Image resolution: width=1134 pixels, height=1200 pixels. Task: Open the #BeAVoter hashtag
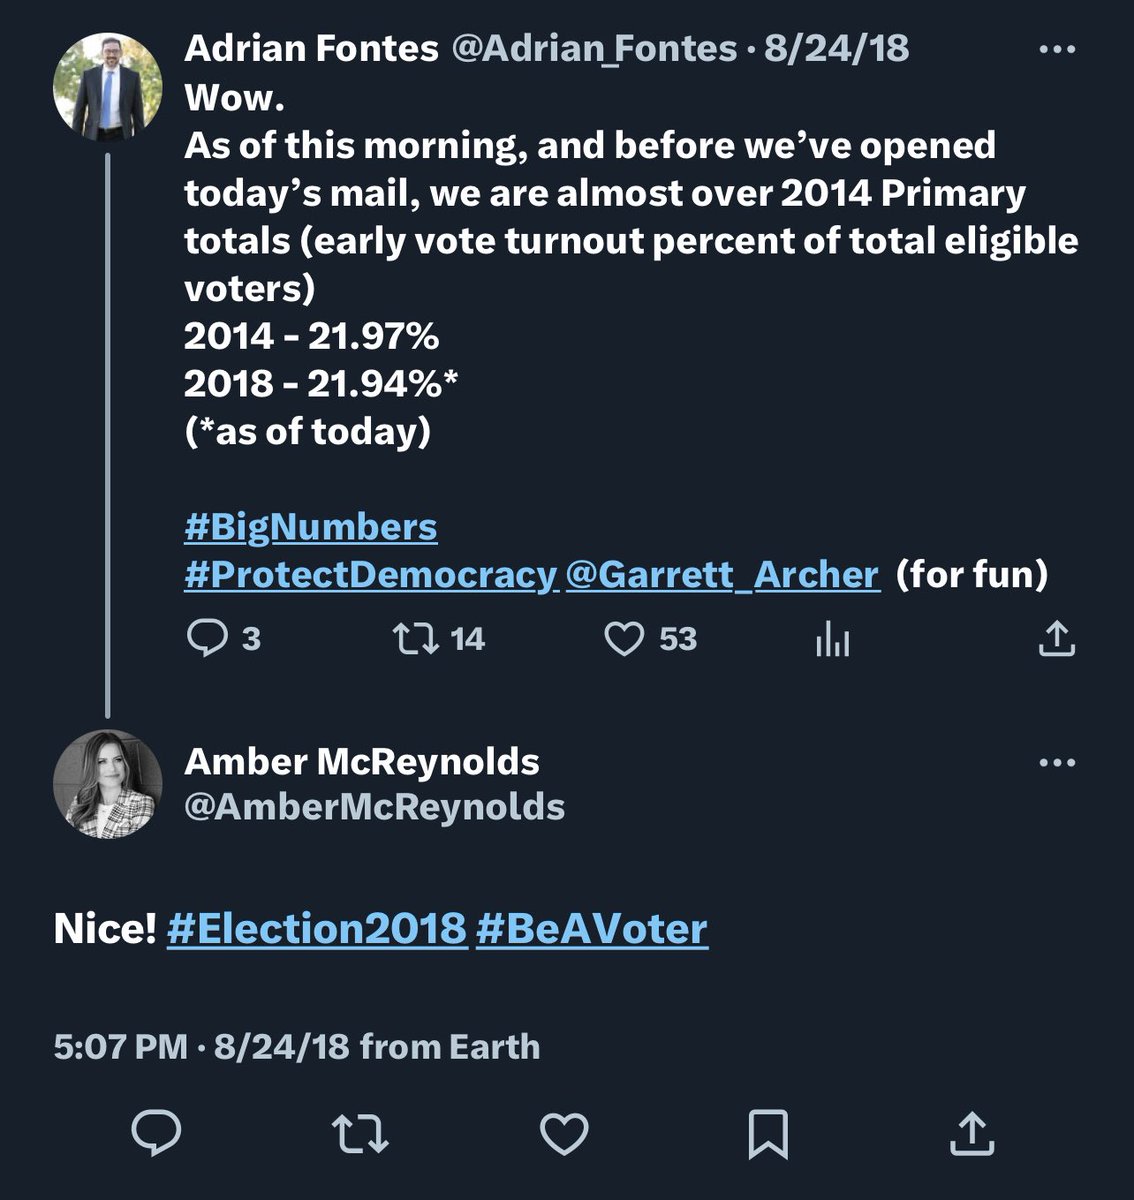pos(592,929)
